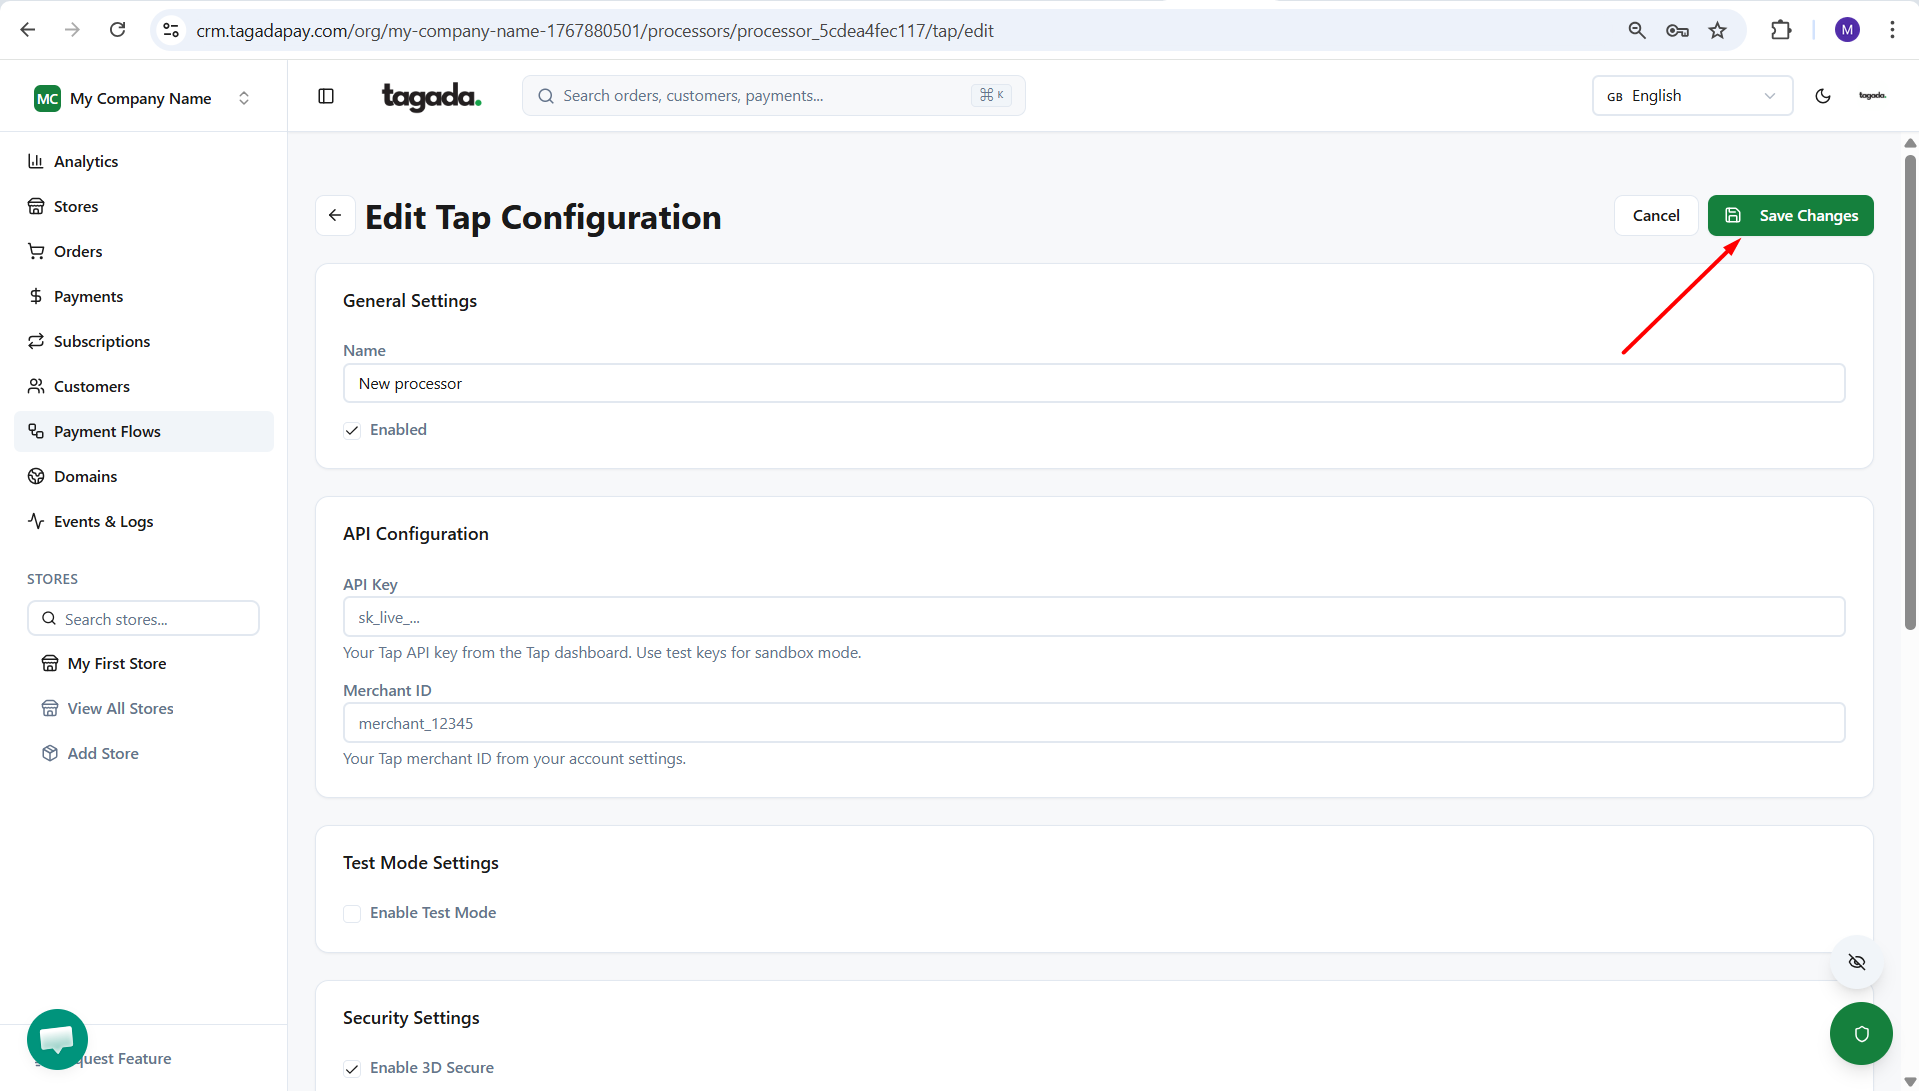Toggle the sidebar panel icon

pos(326,96)
